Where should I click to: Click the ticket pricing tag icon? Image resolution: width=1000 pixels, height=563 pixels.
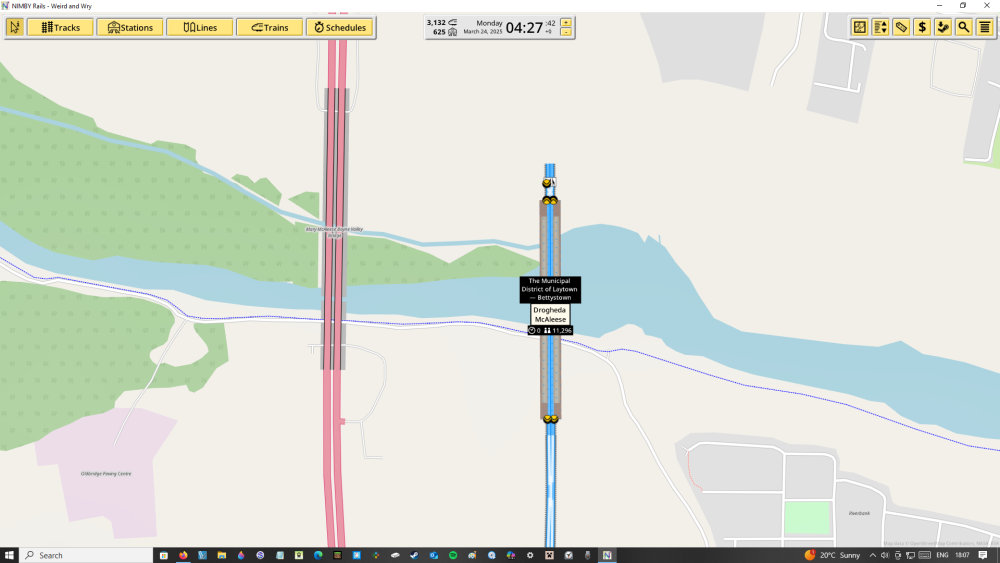coord(901,27)
